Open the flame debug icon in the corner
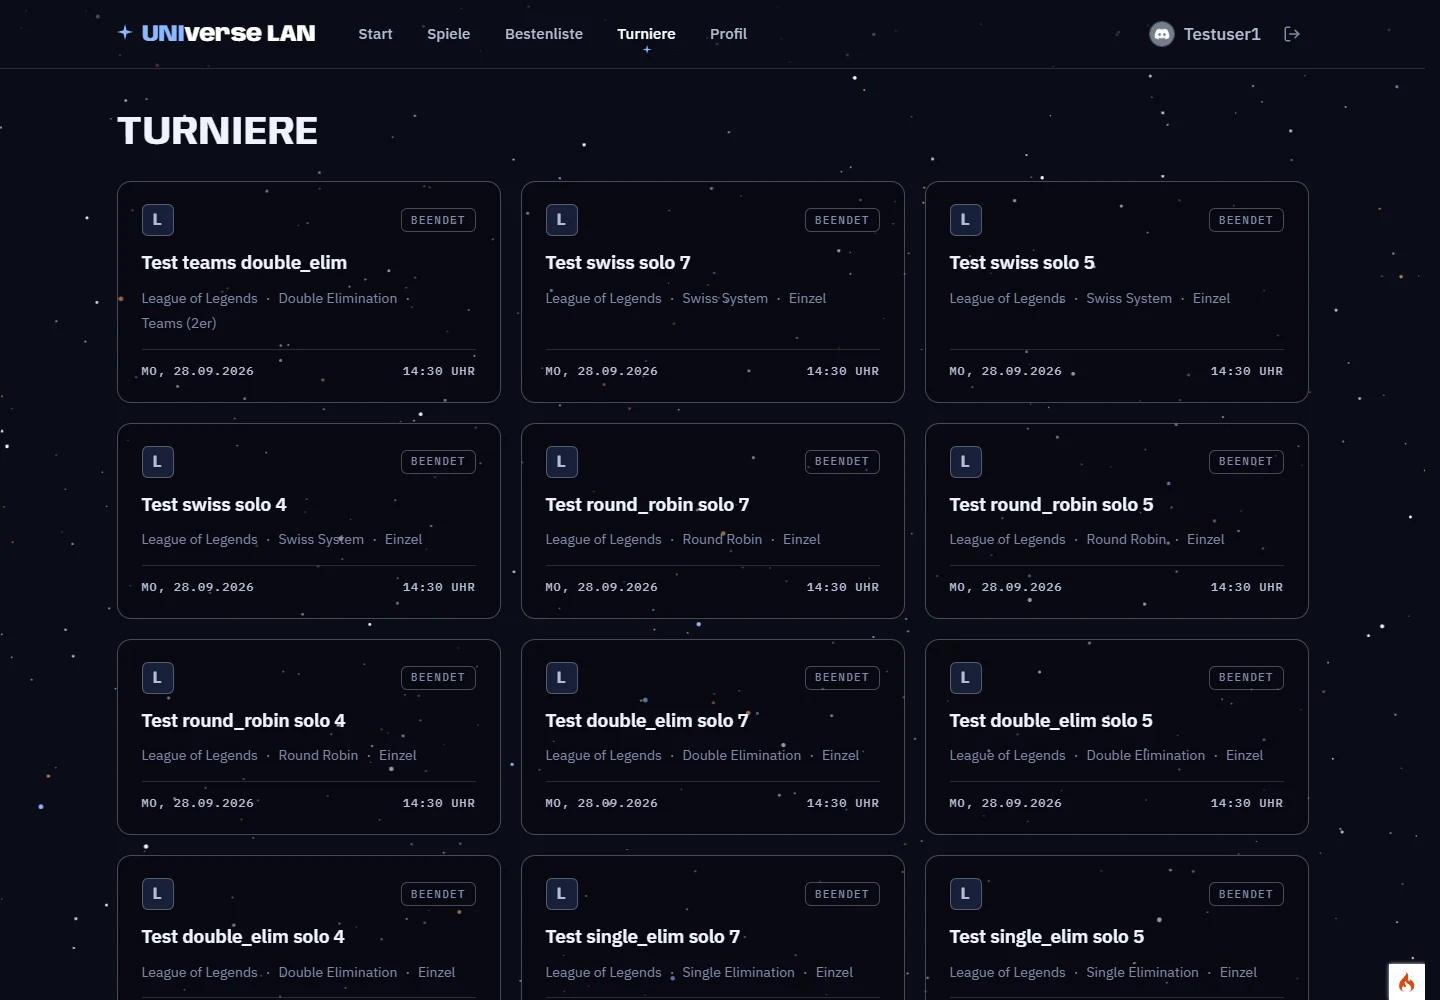 1406,982
